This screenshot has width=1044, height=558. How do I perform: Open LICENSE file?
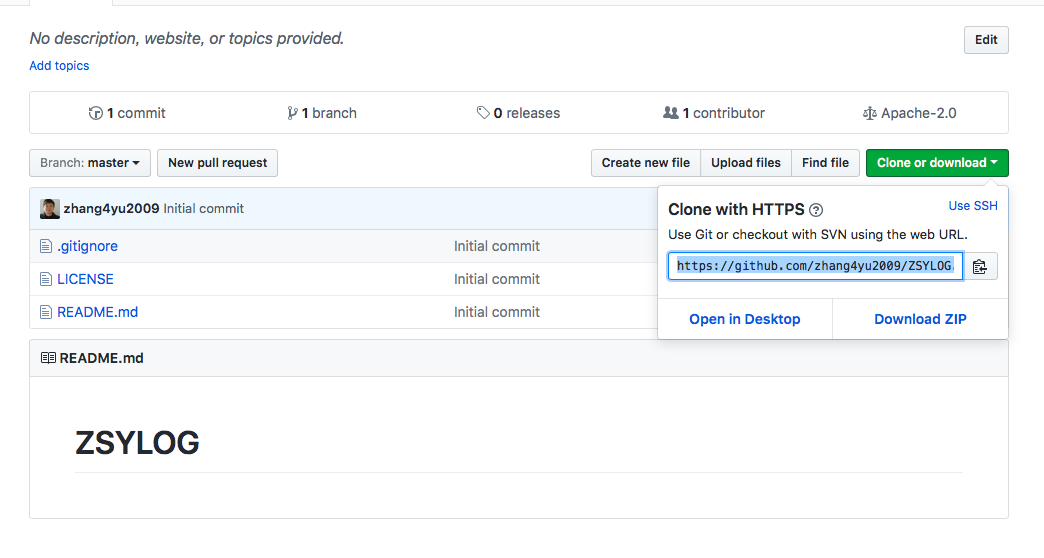pos(85,279)
